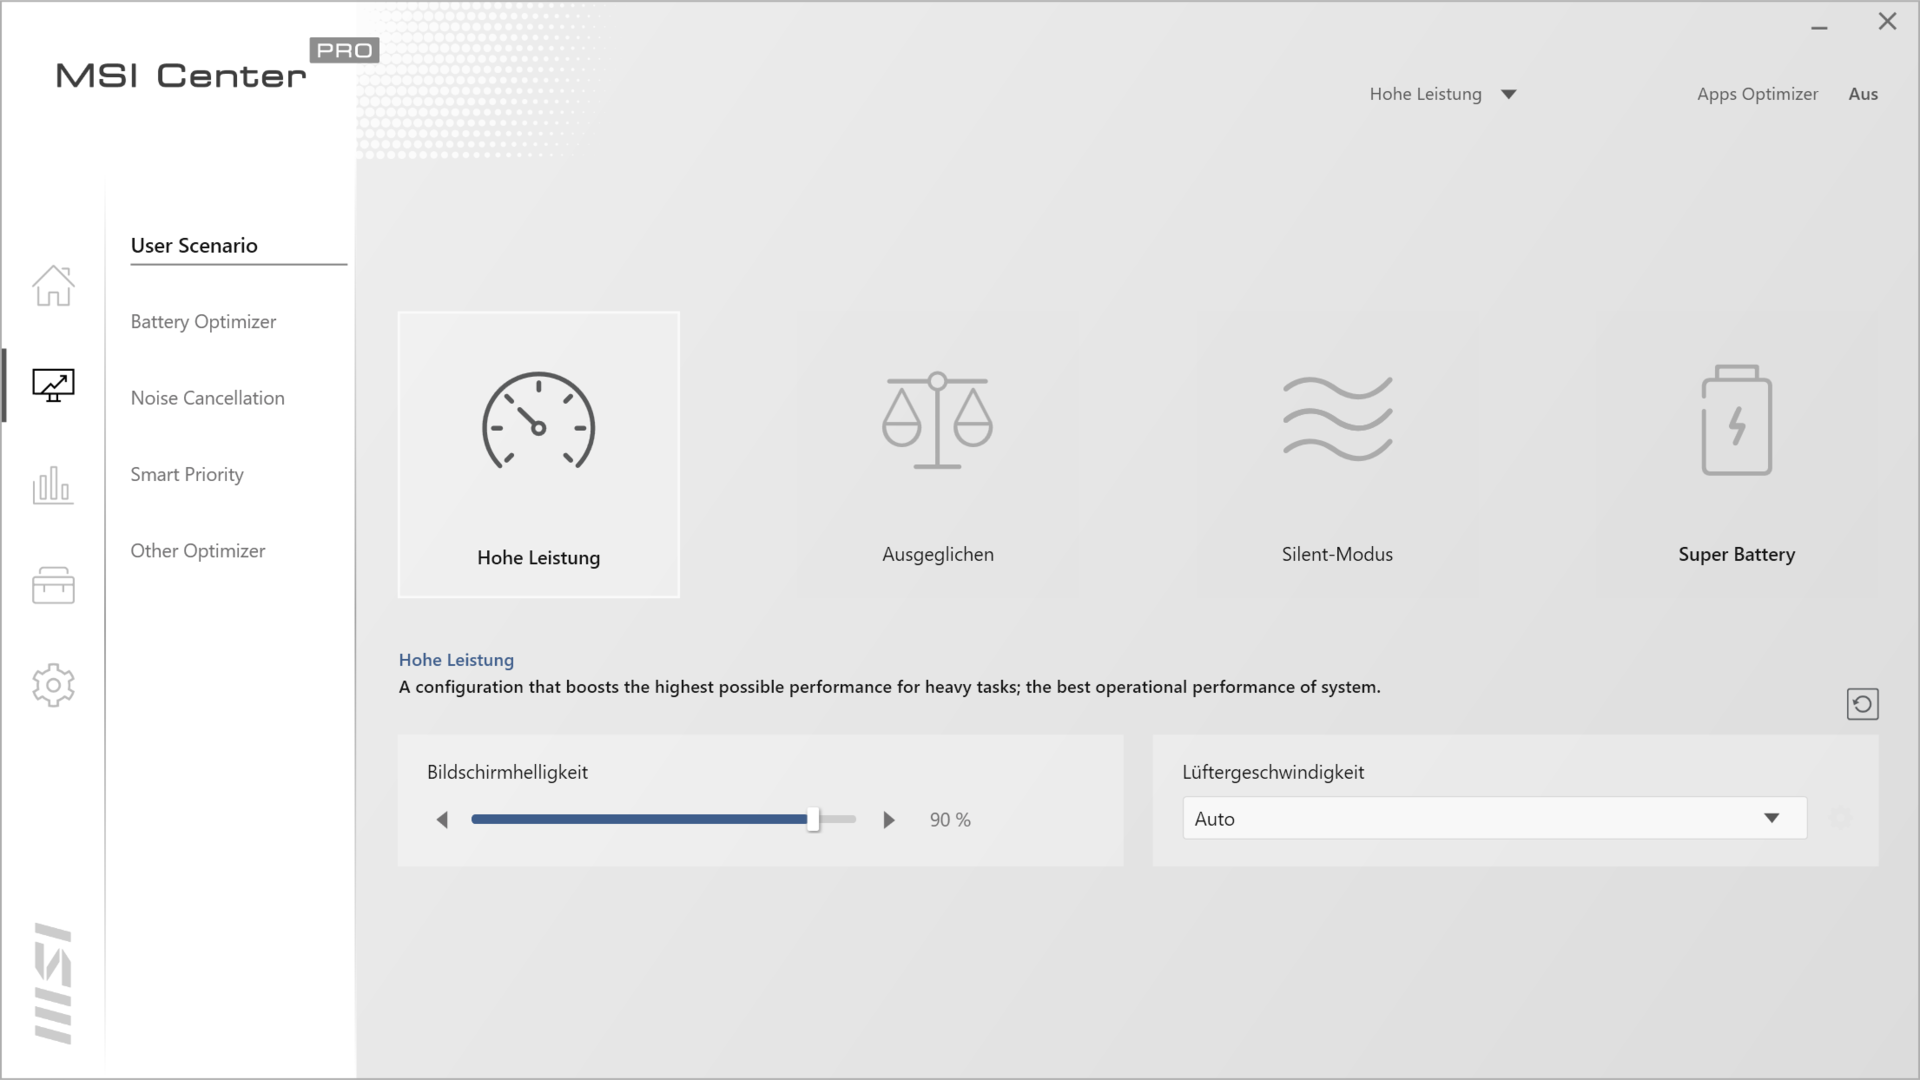Open the Noise Cancellation tab
The width and height of the screenshot is (1920, 1080).
[207, 398]
